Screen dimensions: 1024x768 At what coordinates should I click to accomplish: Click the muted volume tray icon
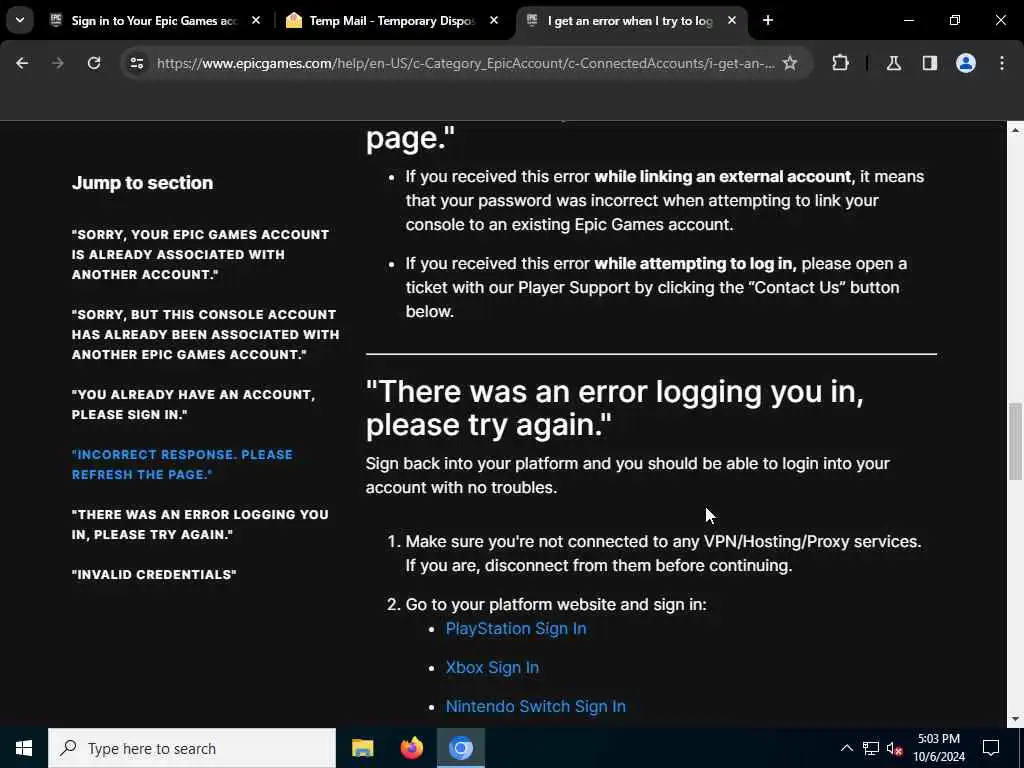tap(895, 748)
